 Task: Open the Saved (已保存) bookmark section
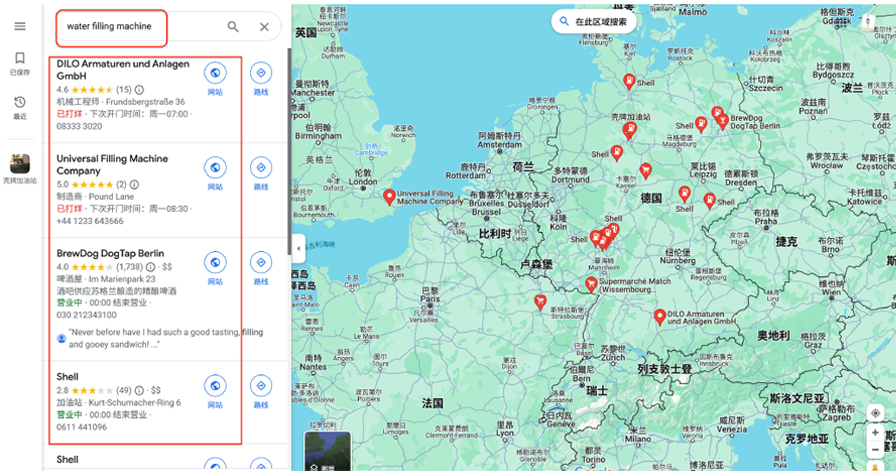(x=20, y=62)
